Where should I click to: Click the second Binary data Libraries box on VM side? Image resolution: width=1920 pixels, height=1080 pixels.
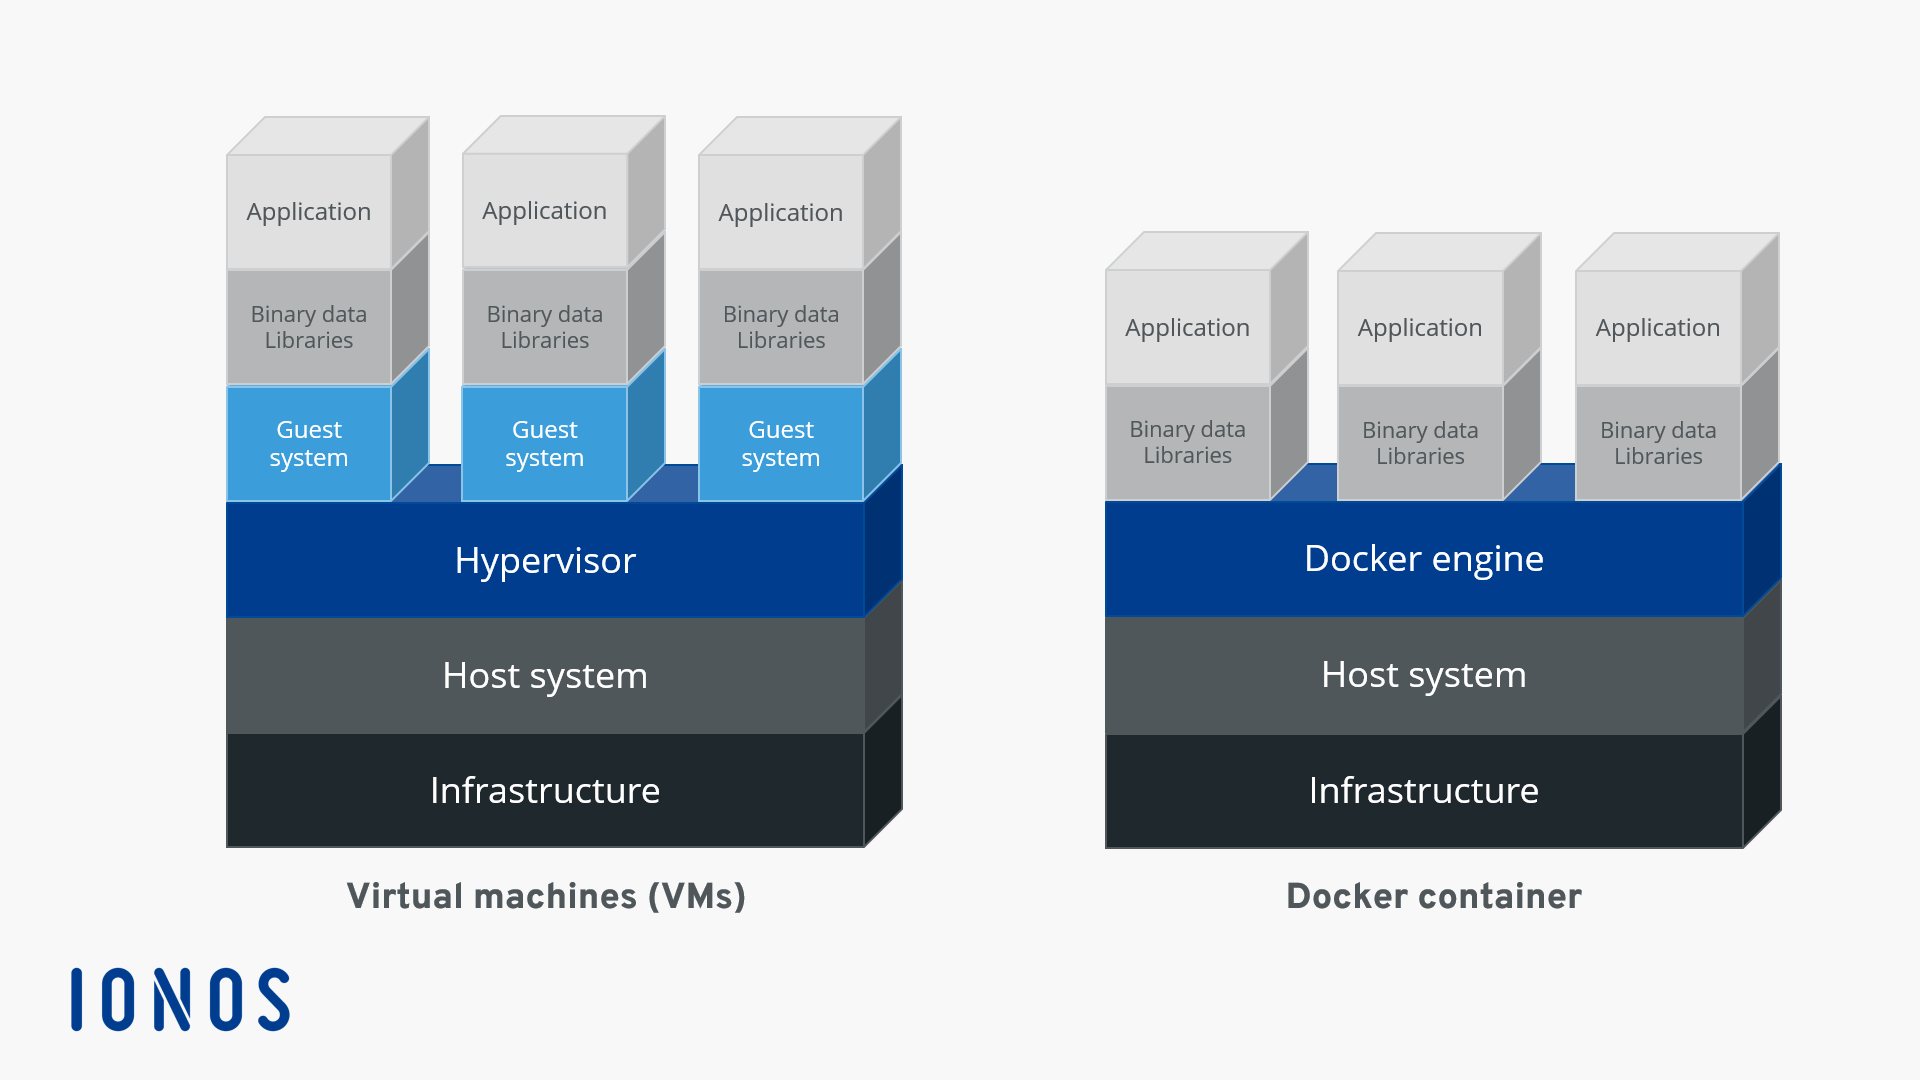[544, 327]
